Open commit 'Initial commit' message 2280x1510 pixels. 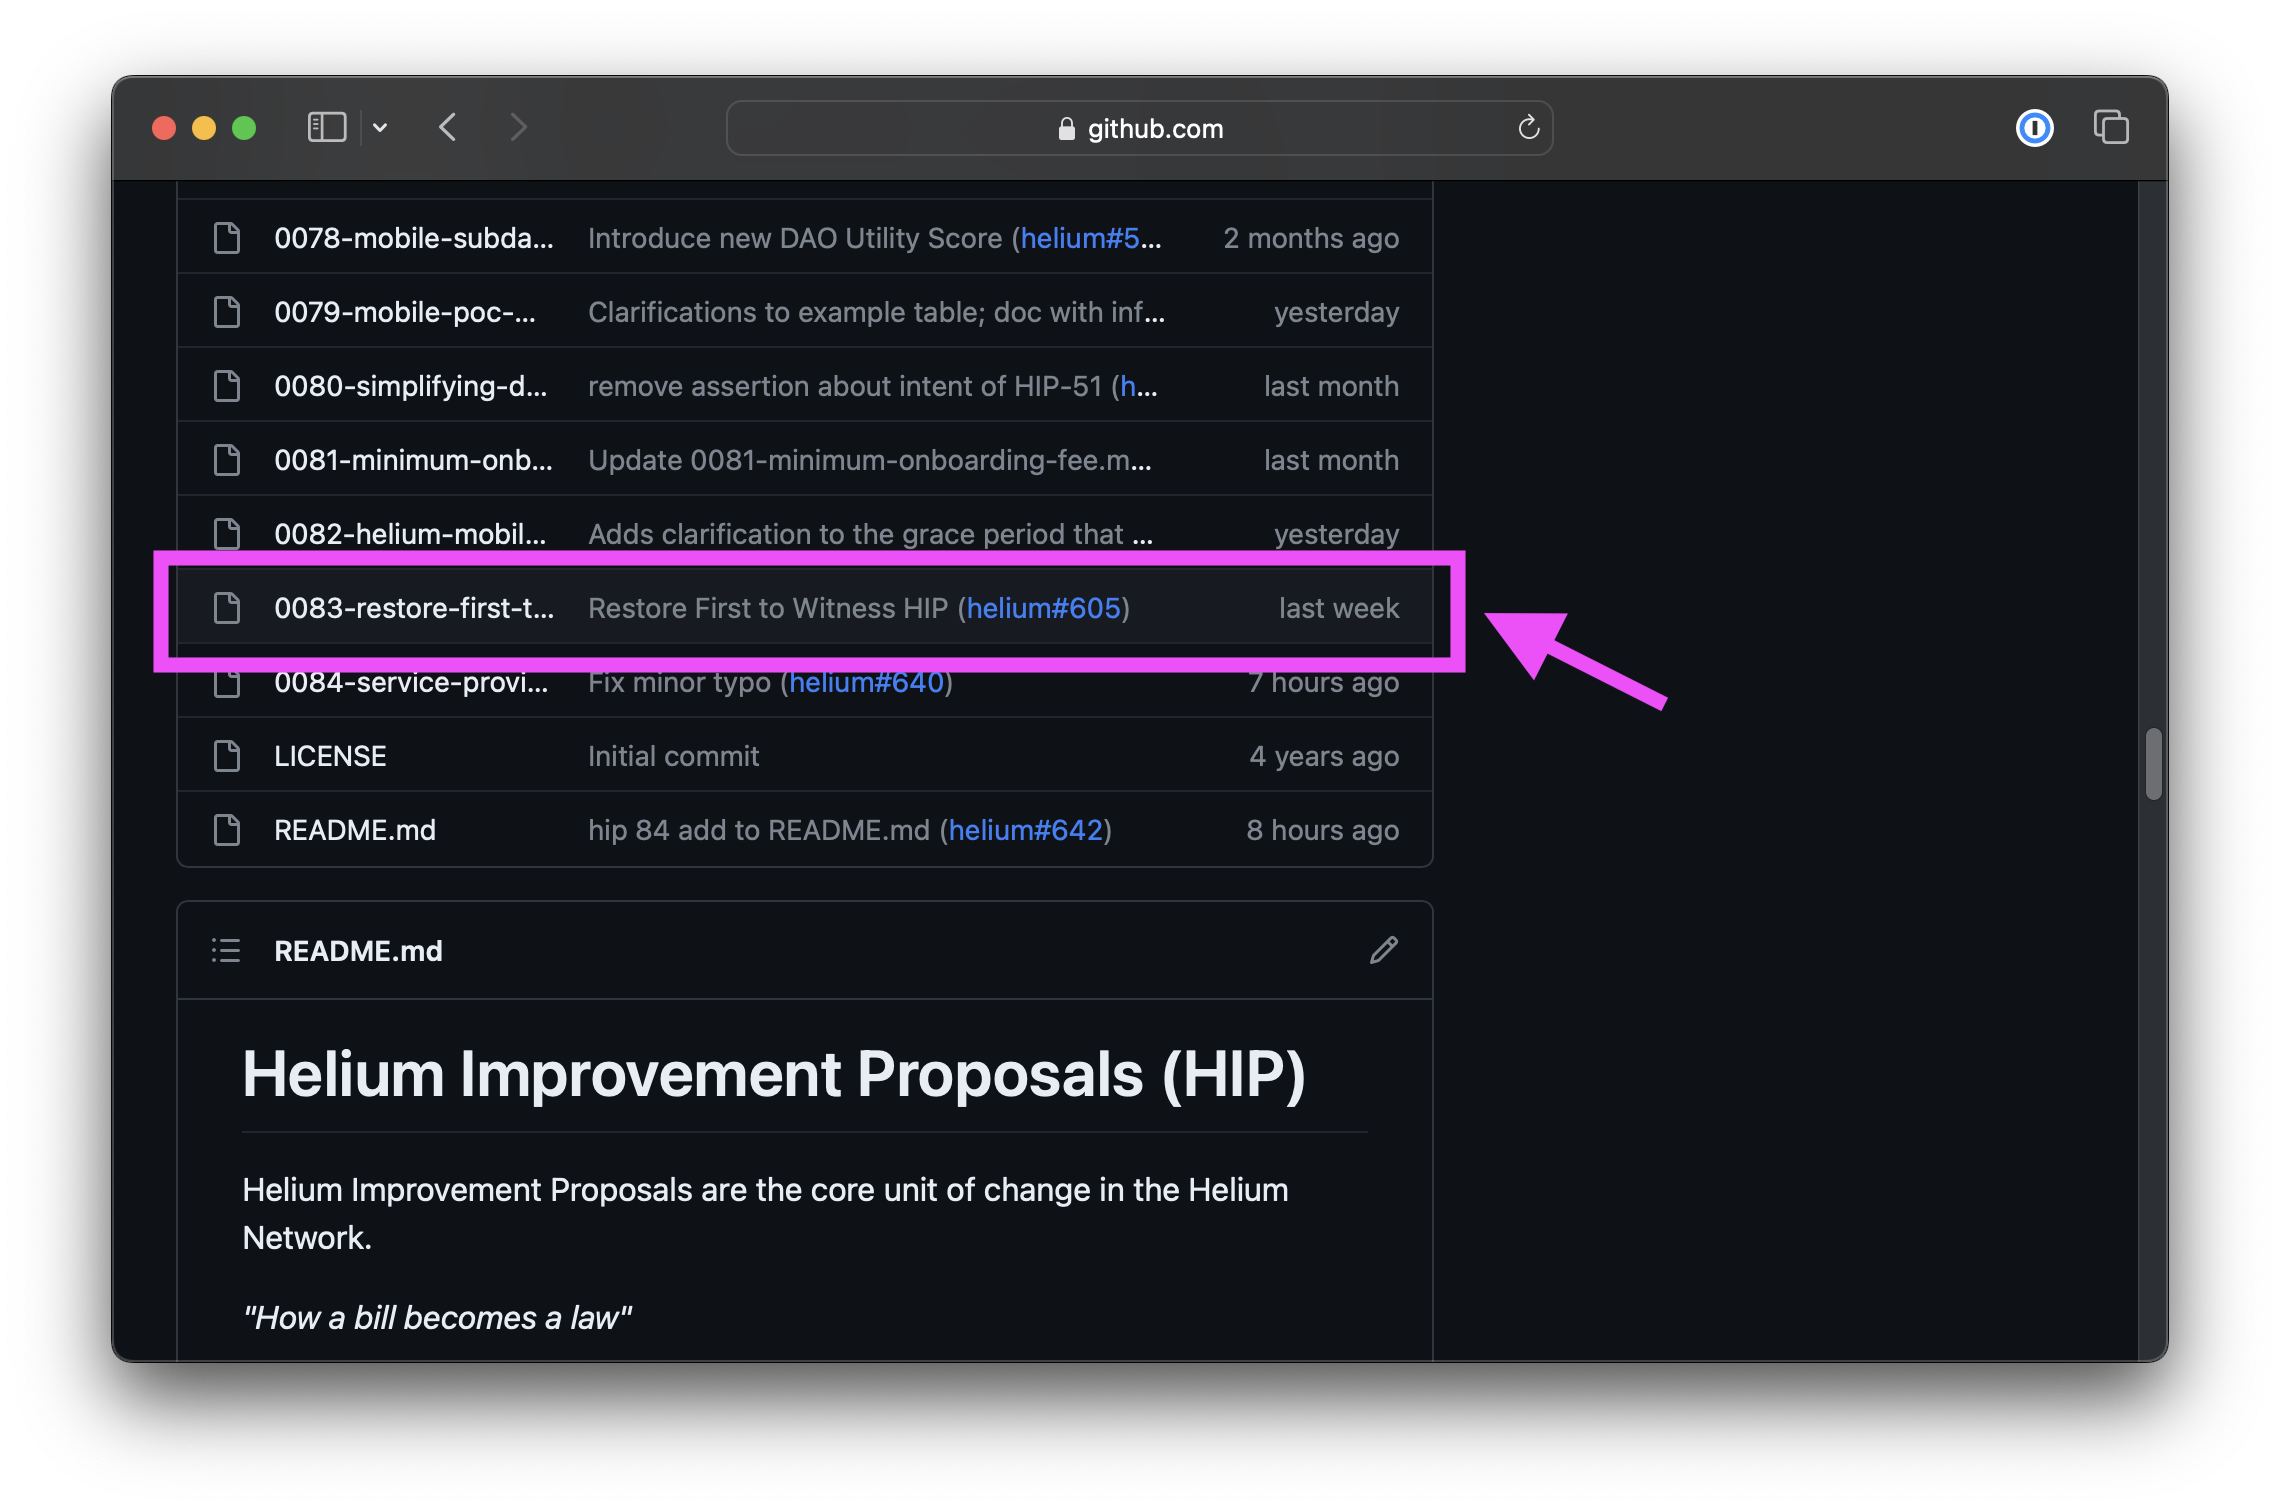(673, 756)
